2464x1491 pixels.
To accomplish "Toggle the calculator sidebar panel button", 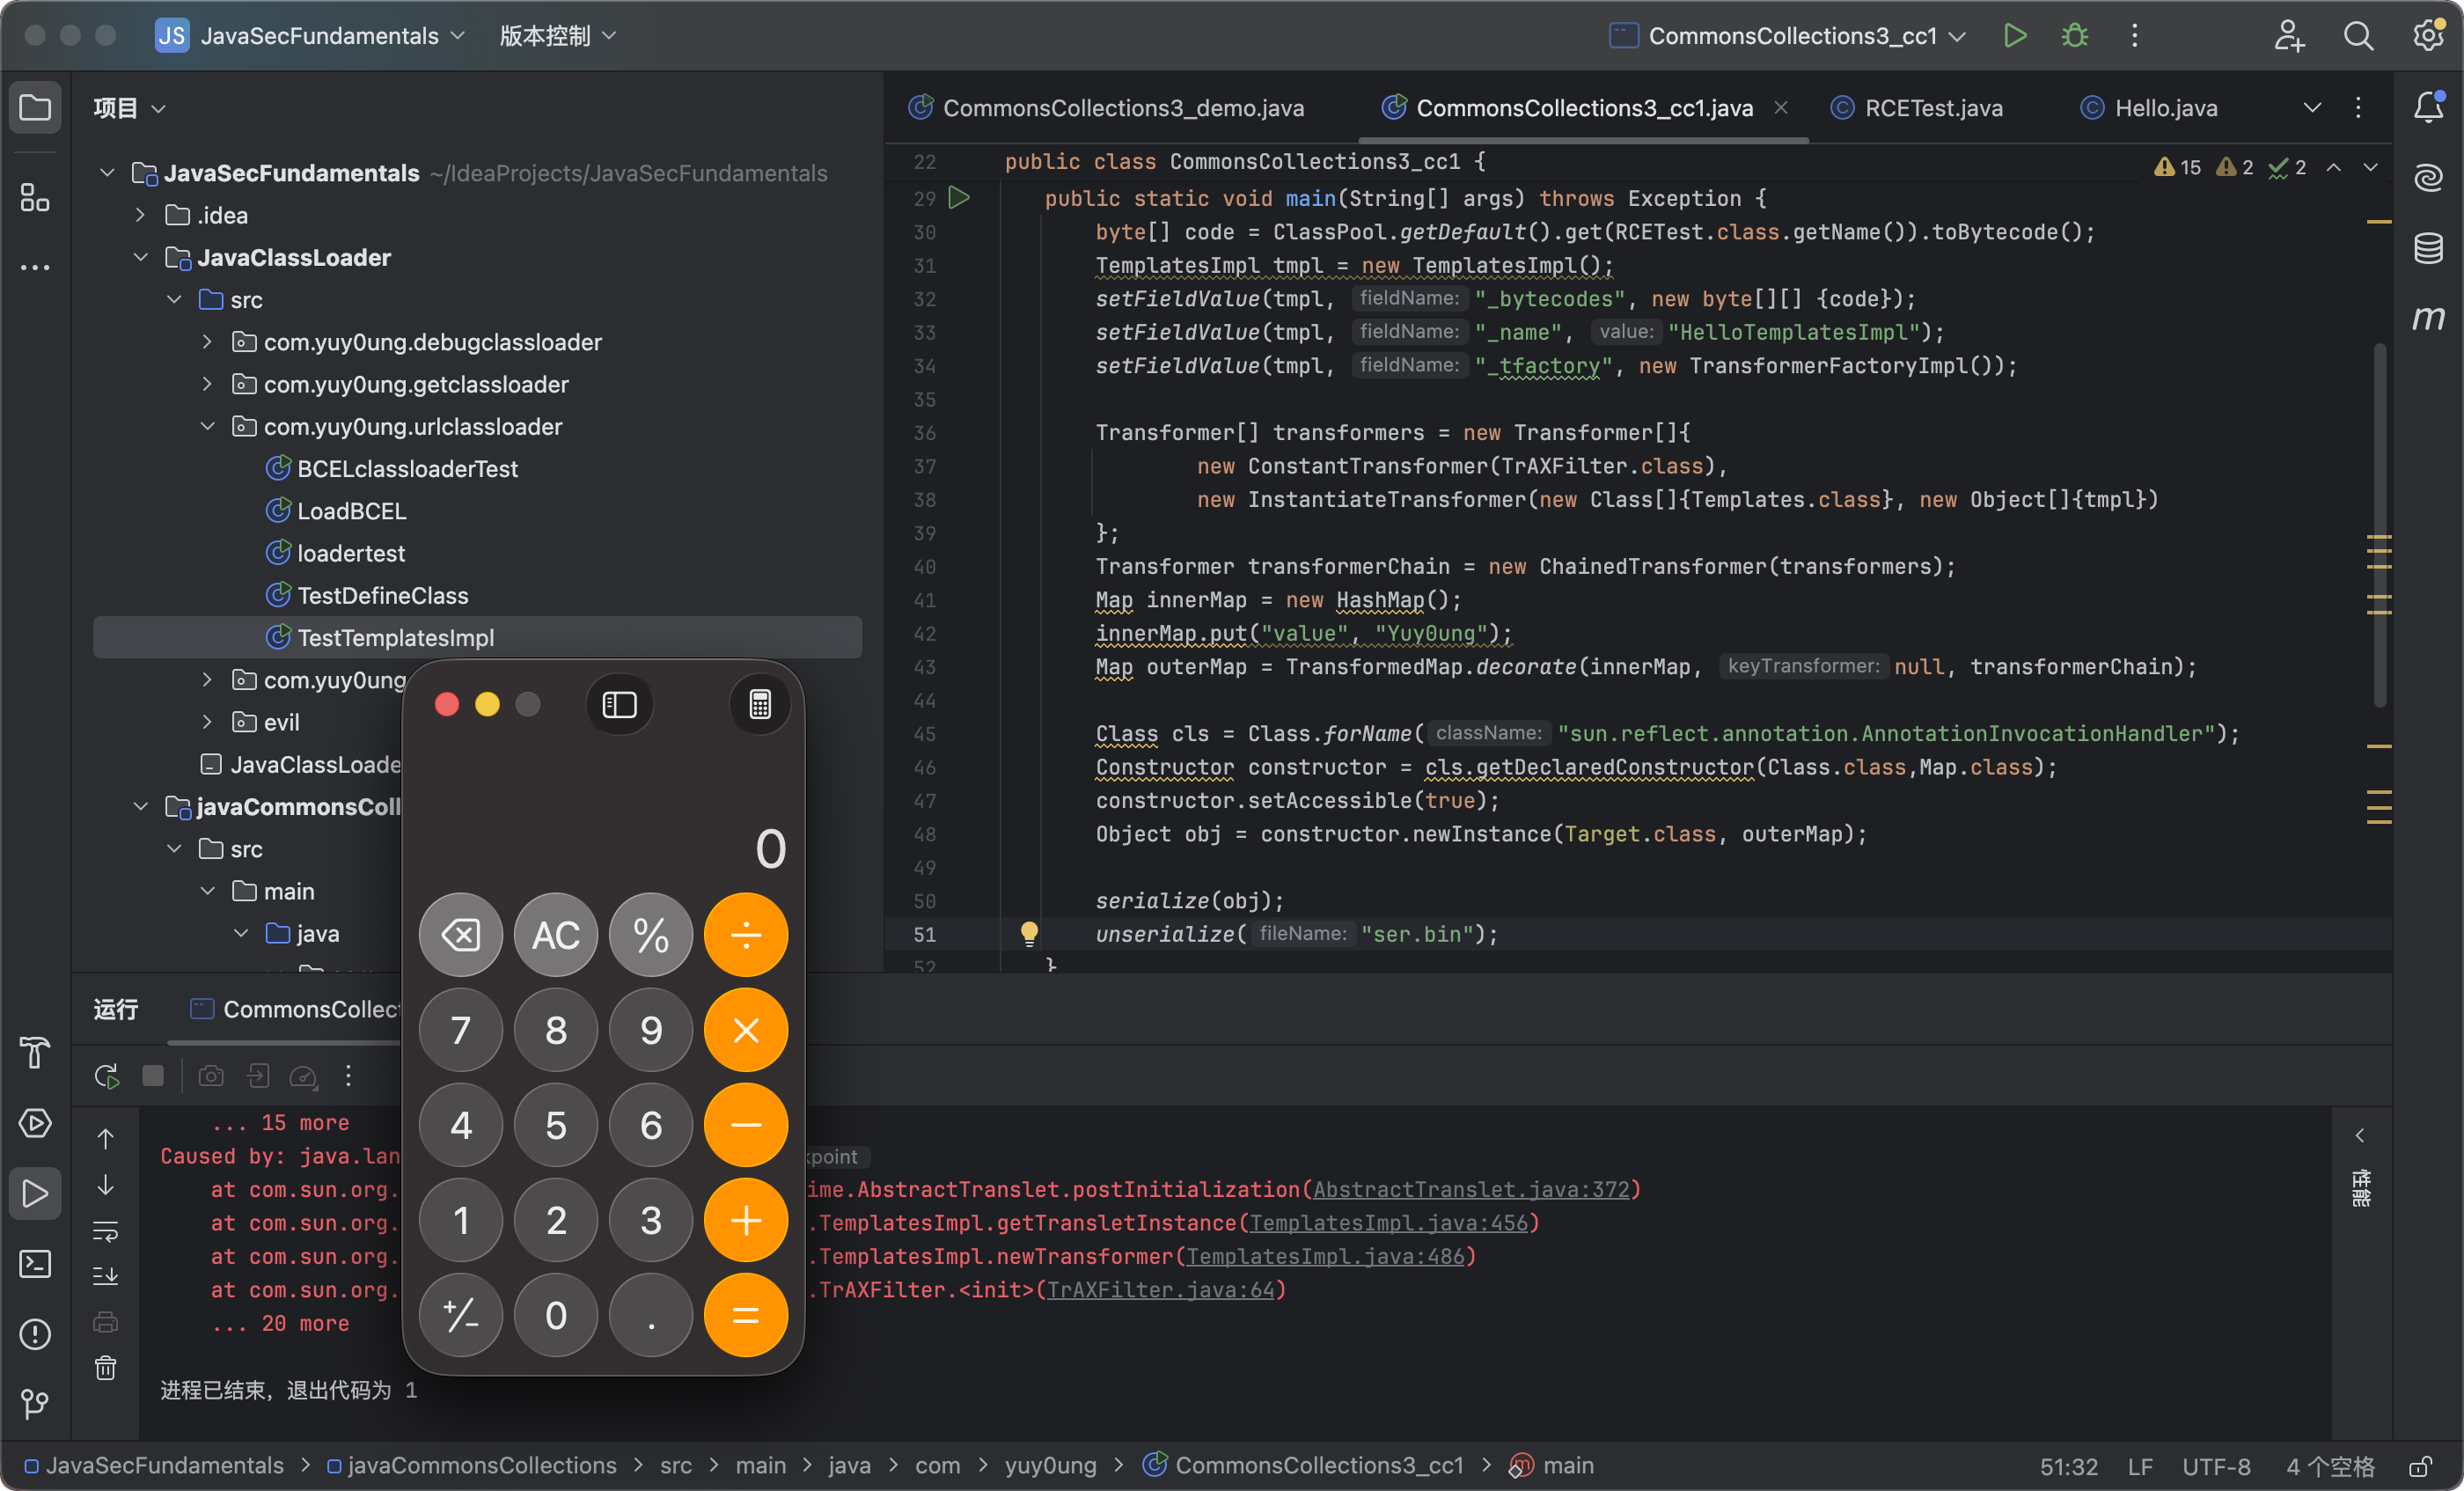I will [x=619, y=705].
